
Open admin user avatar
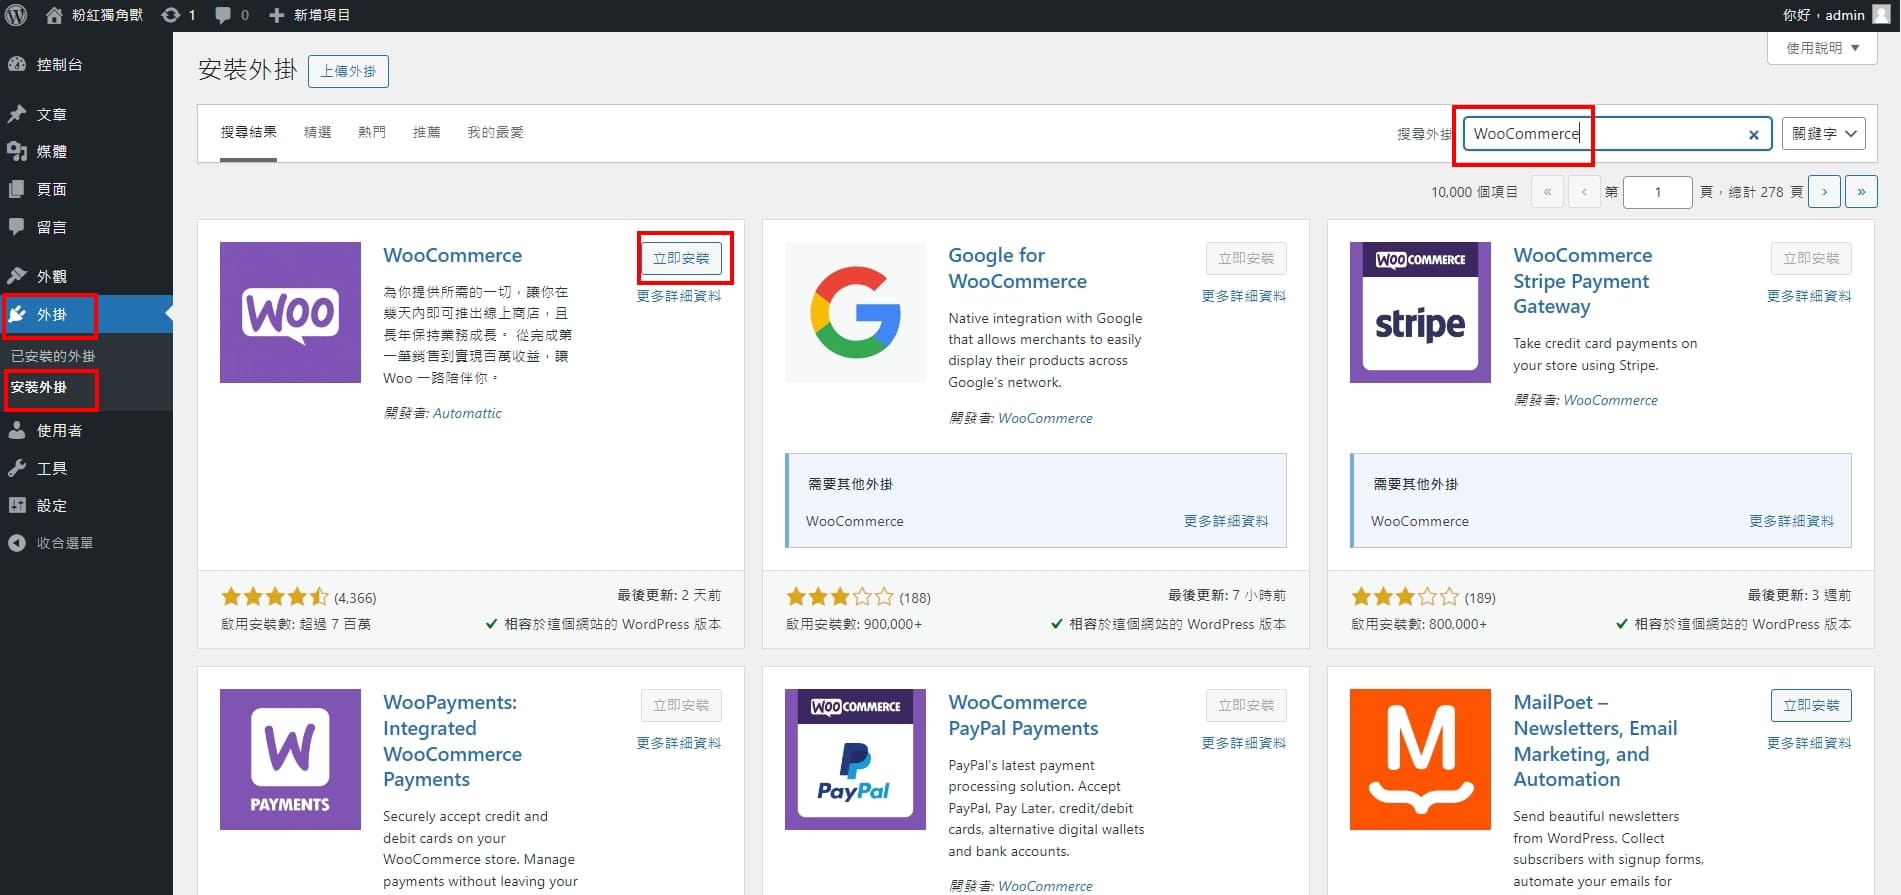(1881, 15)
